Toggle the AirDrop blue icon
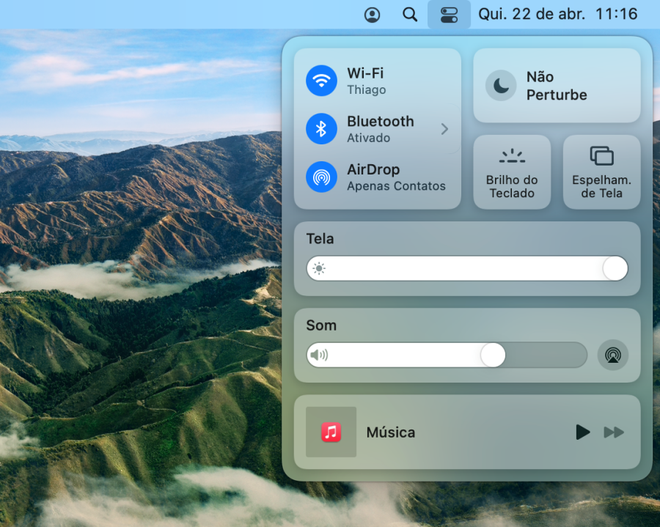The image size is (660, 527). [x=321, y=177]
